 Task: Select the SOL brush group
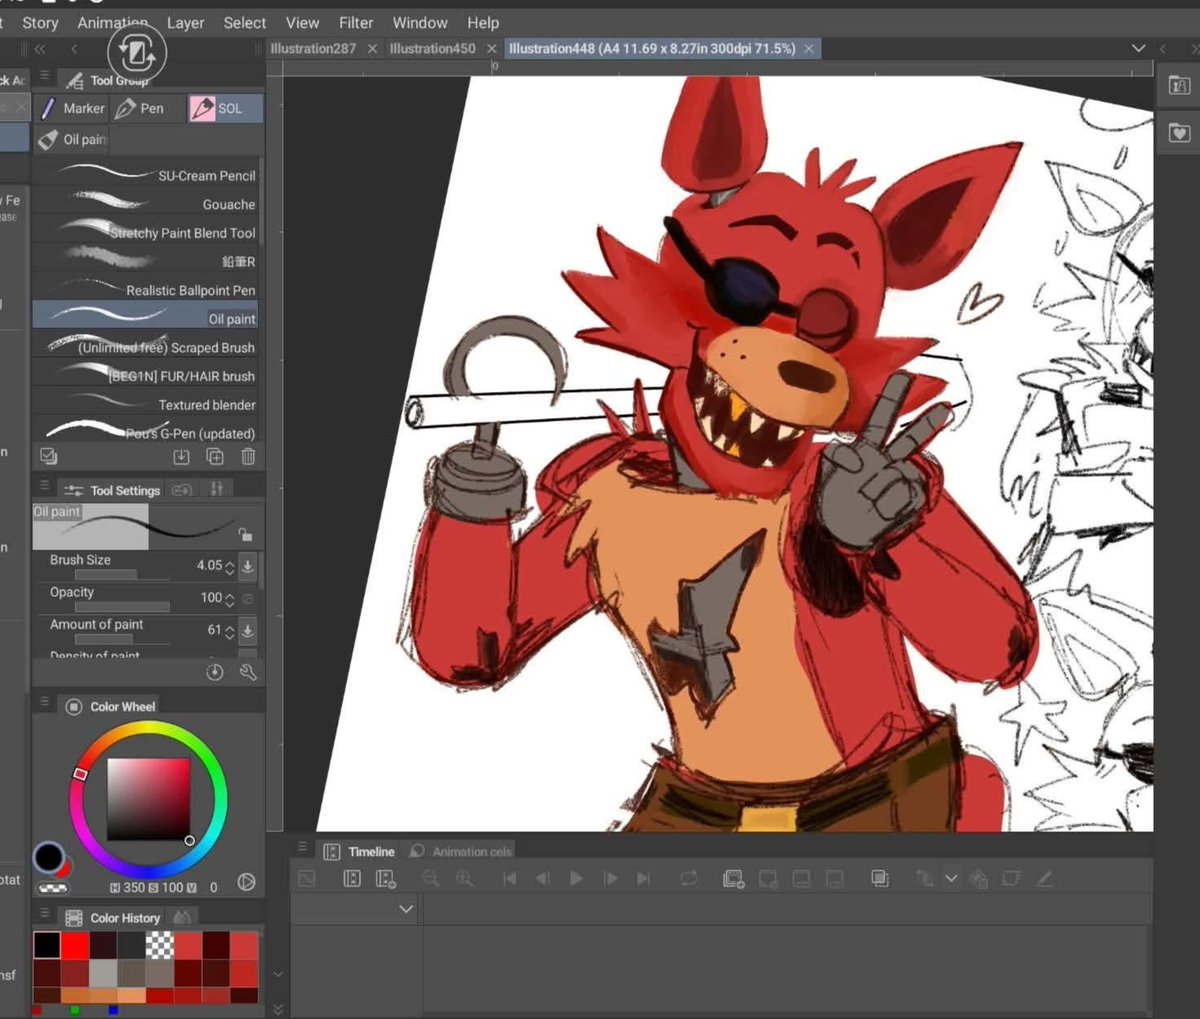[226, 108]
